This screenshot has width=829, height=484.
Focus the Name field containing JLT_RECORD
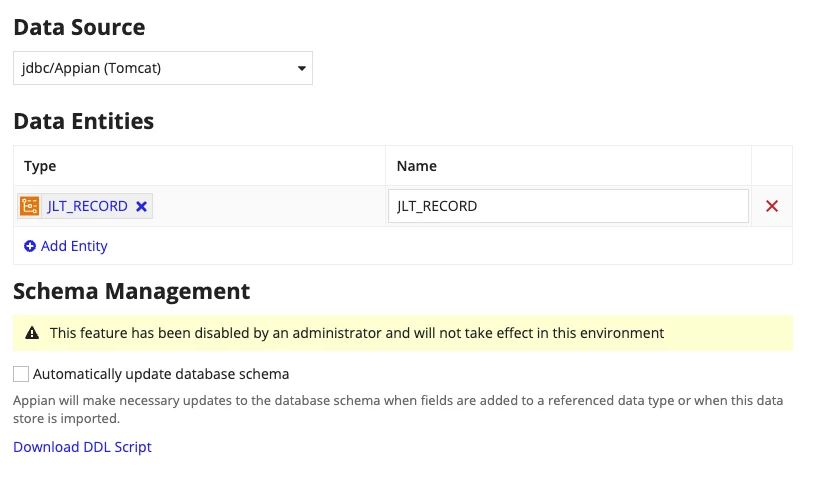point(568,206)
